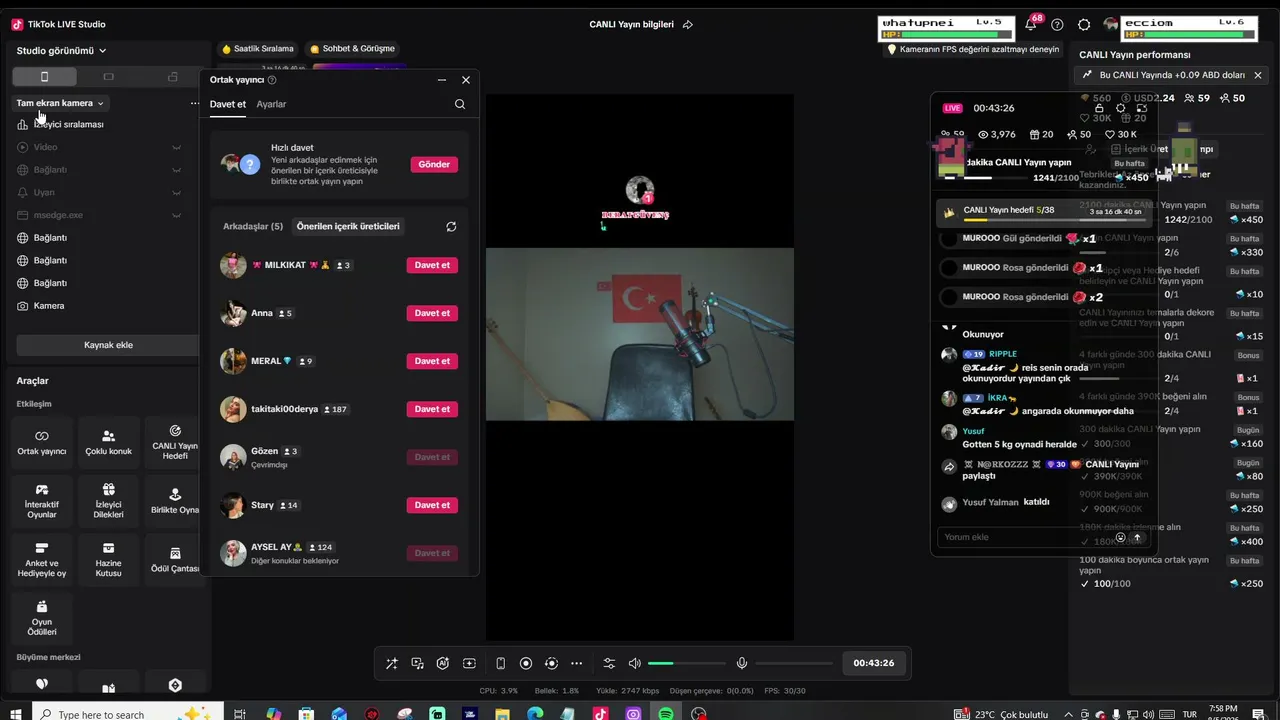Click Gönder for quick invite
Viewport: 1280px width, 720px height.
click(x=434, y=164)
